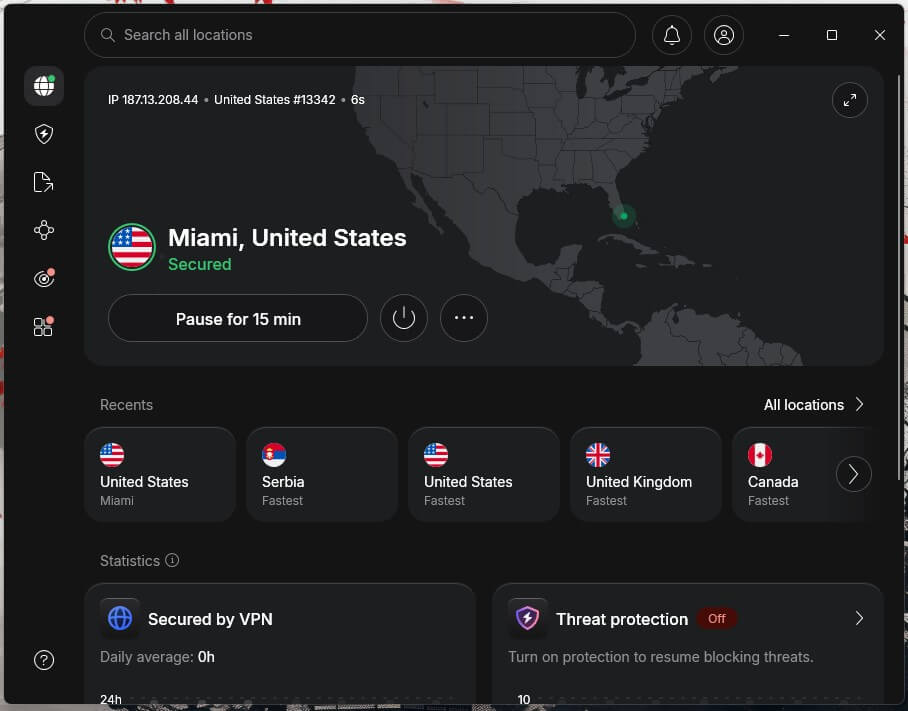Expand the map with the arrows icon
This screenshot has width=908, height=711.
point(850,100)
